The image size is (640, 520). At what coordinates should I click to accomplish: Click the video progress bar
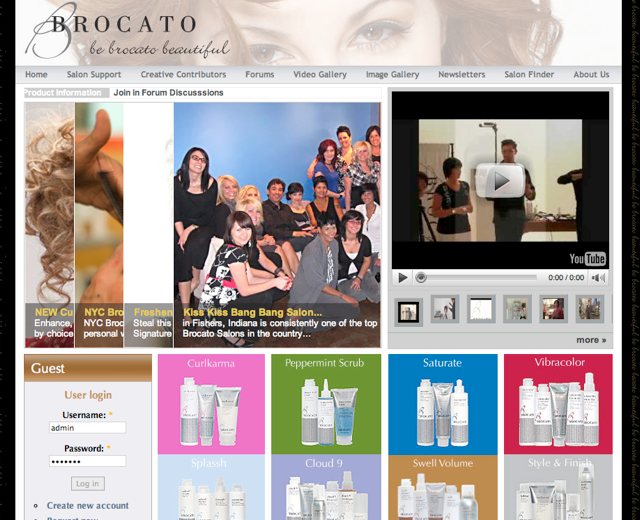pos(476,278)
